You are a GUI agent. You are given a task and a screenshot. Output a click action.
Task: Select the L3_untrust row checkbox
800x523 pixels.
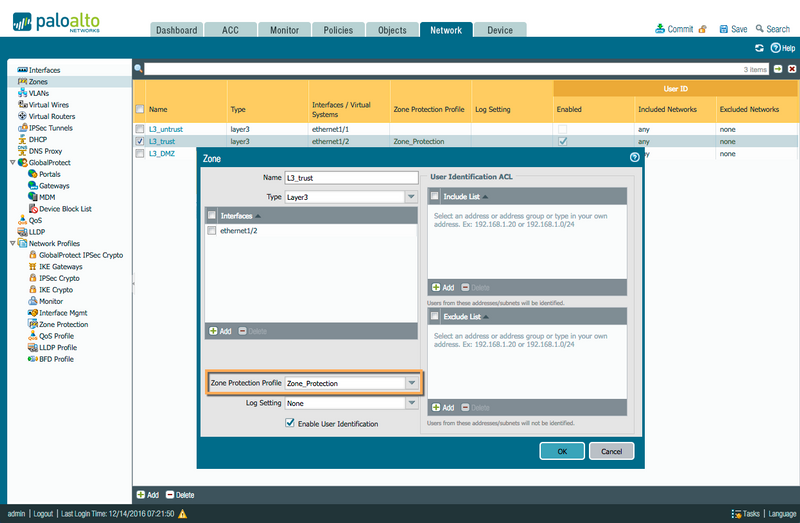pos(140,129)
